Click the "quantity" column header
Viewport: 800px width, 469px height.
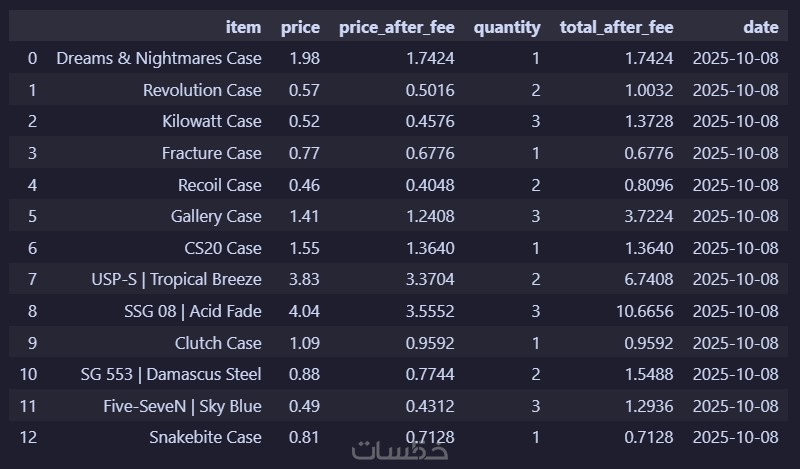(507, 27)
